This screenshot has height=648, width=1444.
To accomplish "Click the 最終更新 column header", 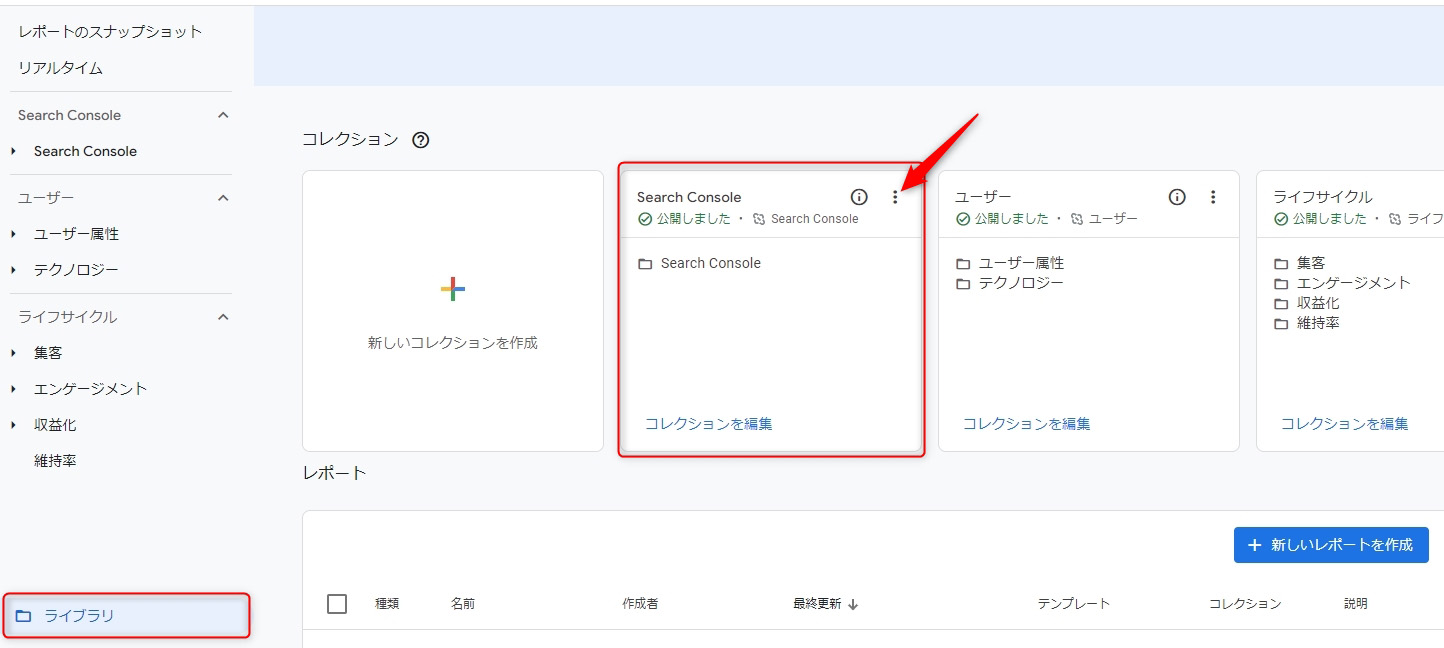I will pyautogui.click(x=817, y=604).
